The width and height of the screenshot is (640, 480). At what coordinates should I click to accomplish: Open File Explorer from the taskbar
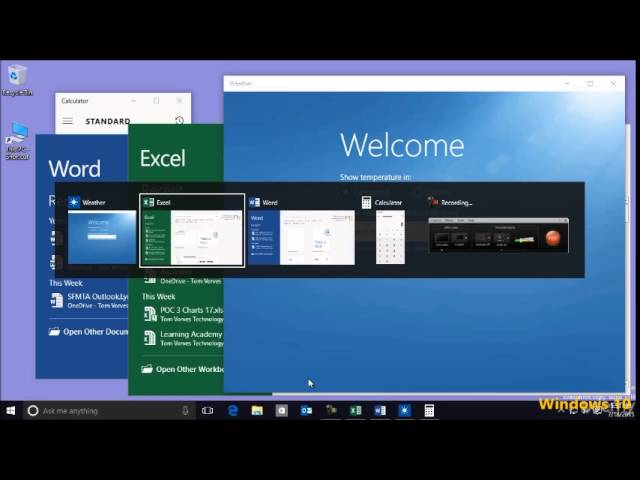tap(257, 411)
